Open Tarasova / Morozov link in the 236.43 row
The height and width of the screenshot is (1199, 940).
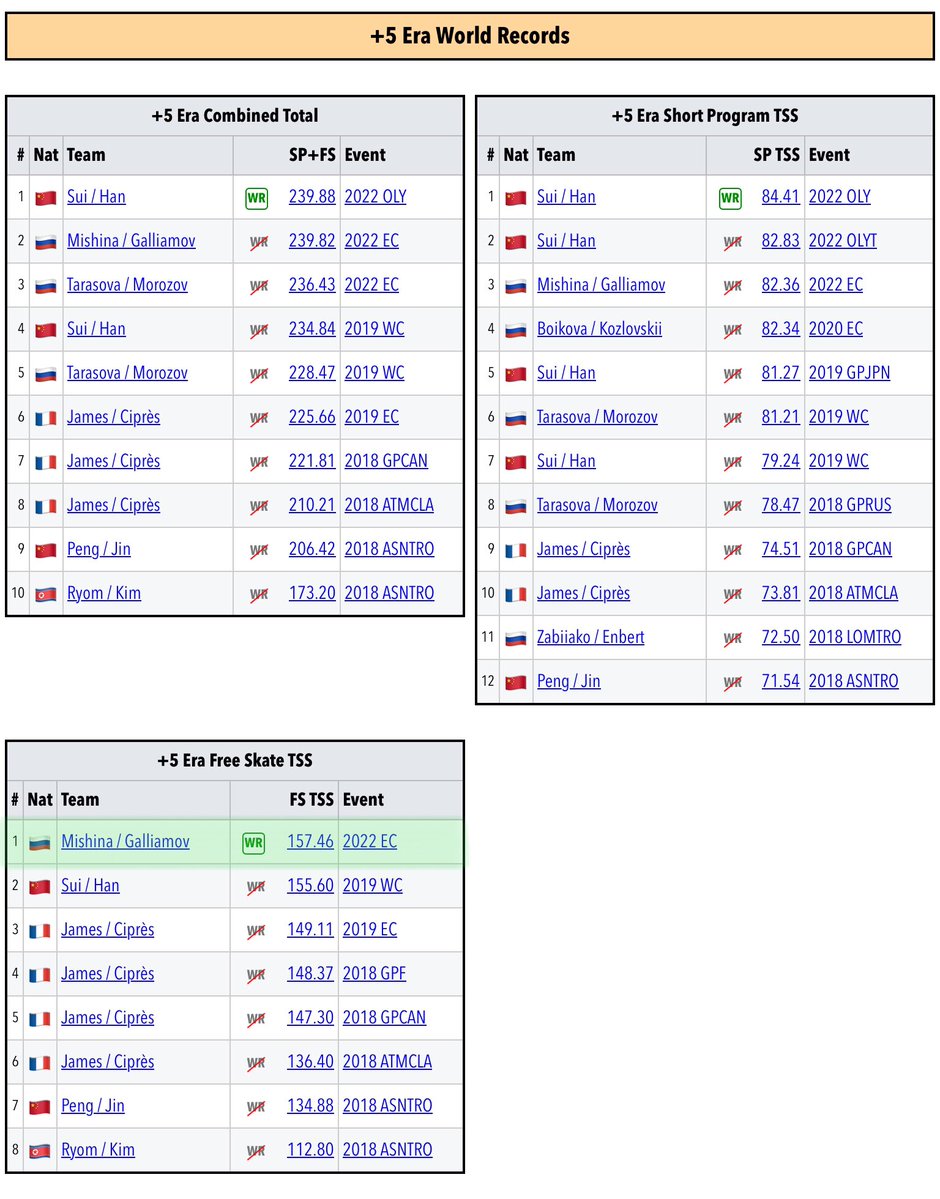[x=128, y=285]
